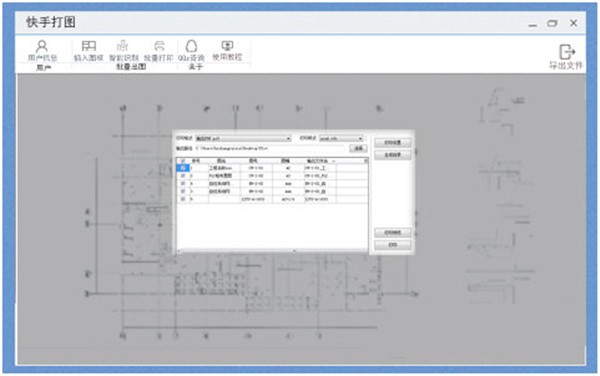Screen dimensions: 600x376
Task: Open the 使用教程 tutorial icon
Action: pos(227,50)
